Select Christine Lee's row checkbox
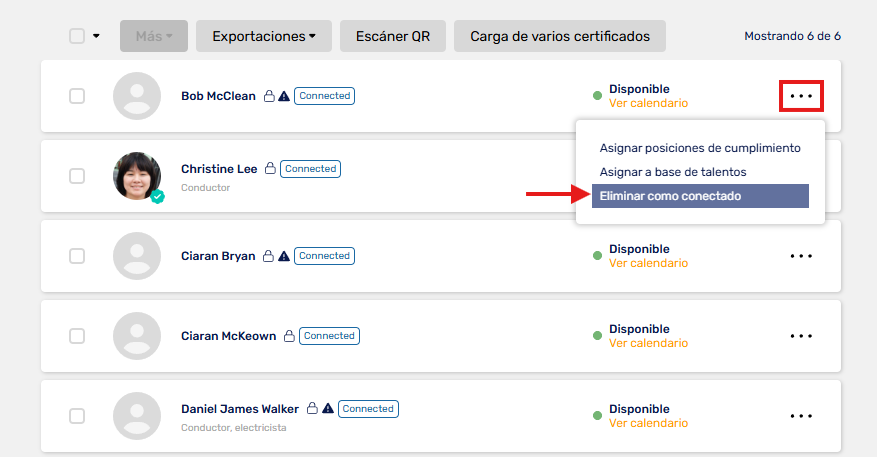 77,176
